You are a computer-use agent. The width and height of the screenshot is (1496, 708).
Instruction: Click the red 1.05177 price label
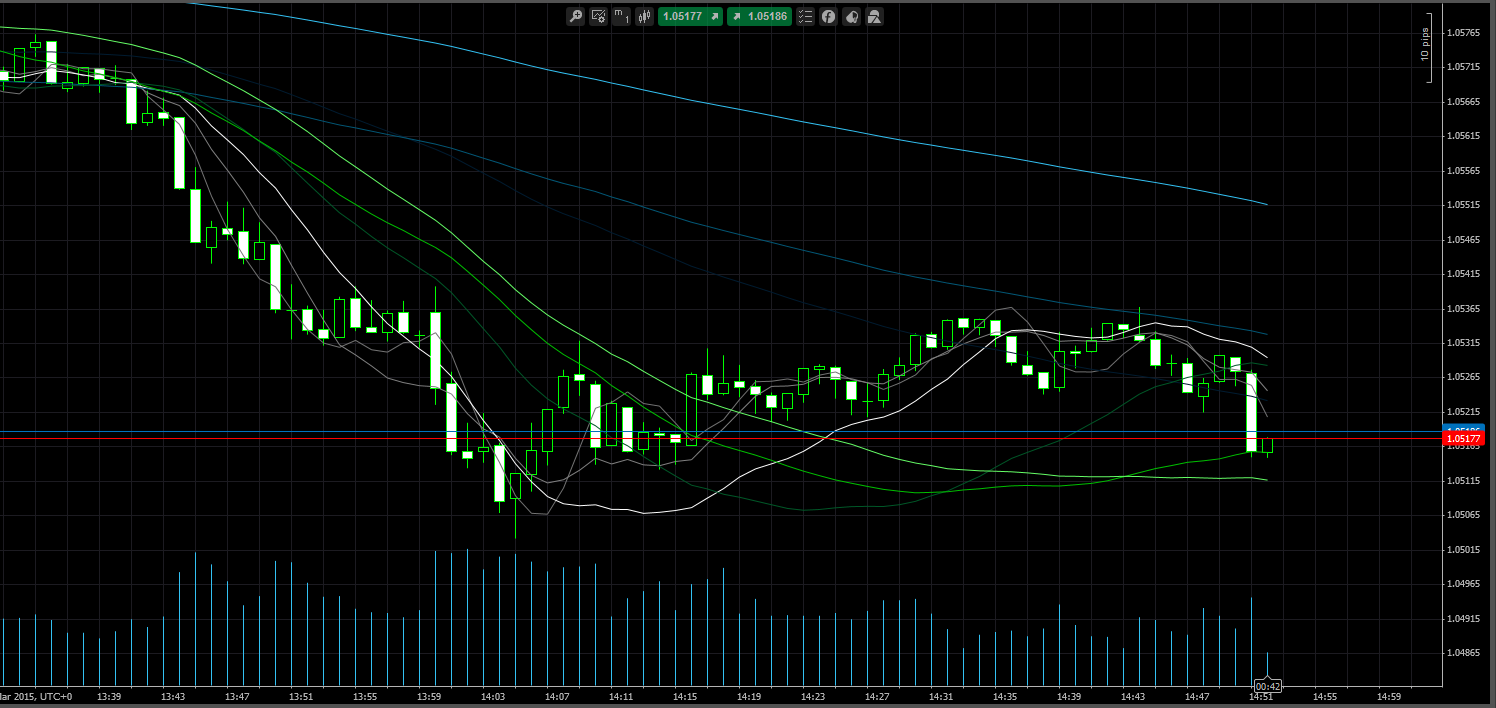tap(1464, 439)
